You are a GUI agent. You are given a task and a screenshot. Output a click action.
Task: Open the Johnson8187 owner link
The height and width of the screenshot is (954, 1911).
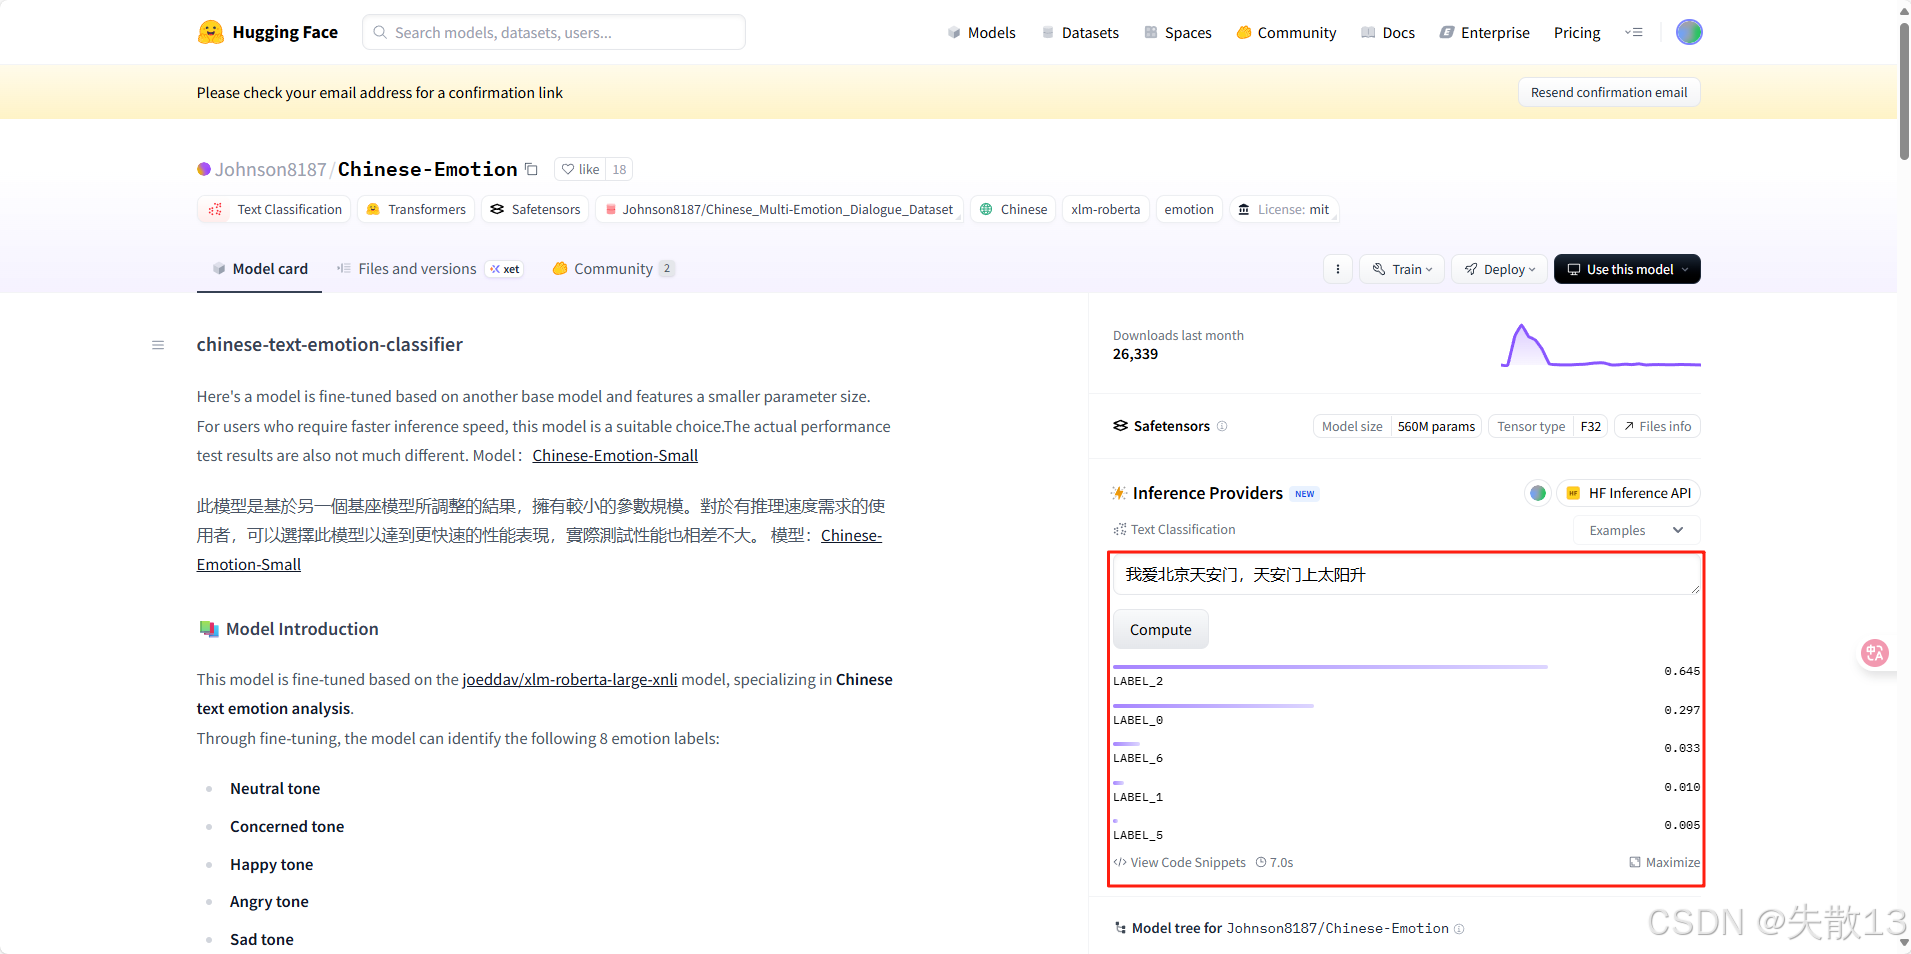tap(271, 169)
